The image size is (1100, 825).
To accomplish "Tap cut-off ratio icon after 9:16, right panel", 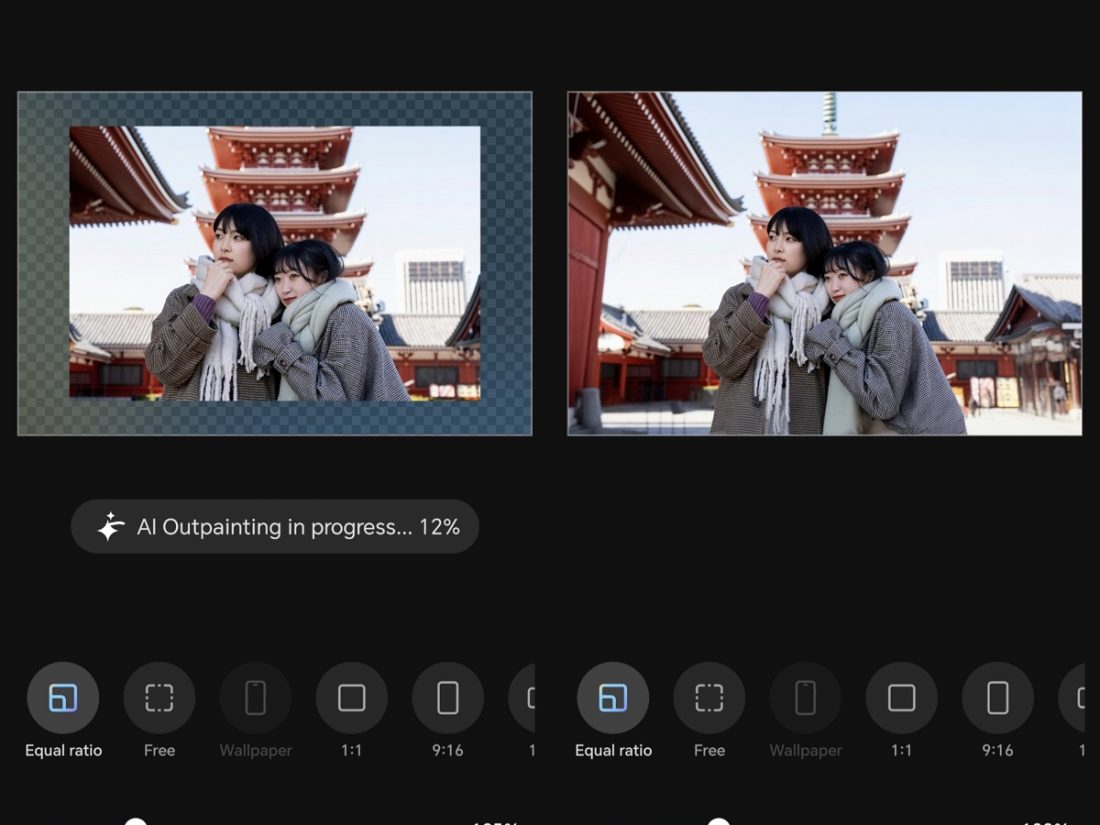I will (x=1074, y=698).
